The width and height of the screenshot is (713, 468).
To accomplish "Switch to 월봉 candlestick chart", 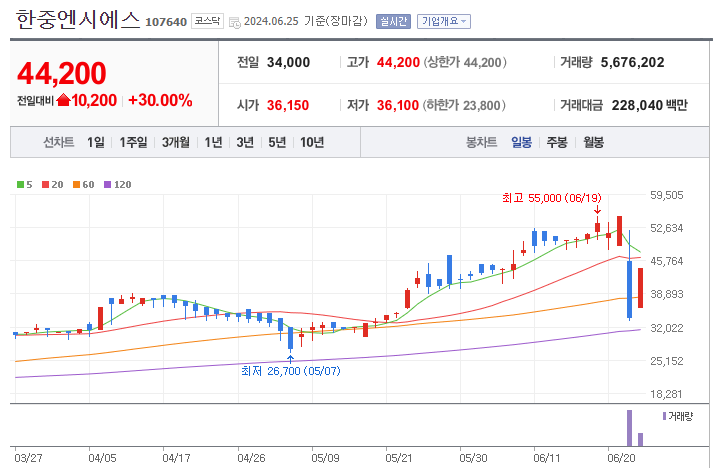I will click(x=593, y=142).
